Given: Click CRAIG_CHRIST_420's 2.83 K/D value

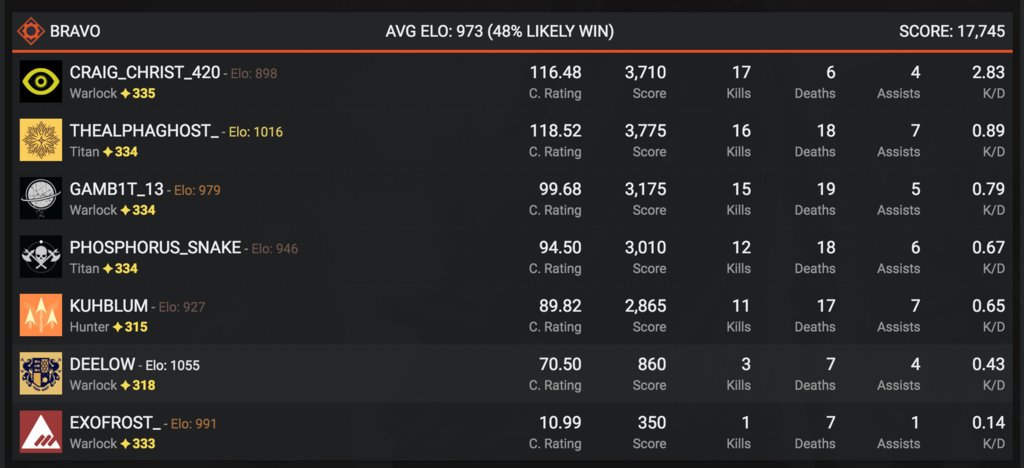Looking at the screenshot, I should [x=989, y=72].
